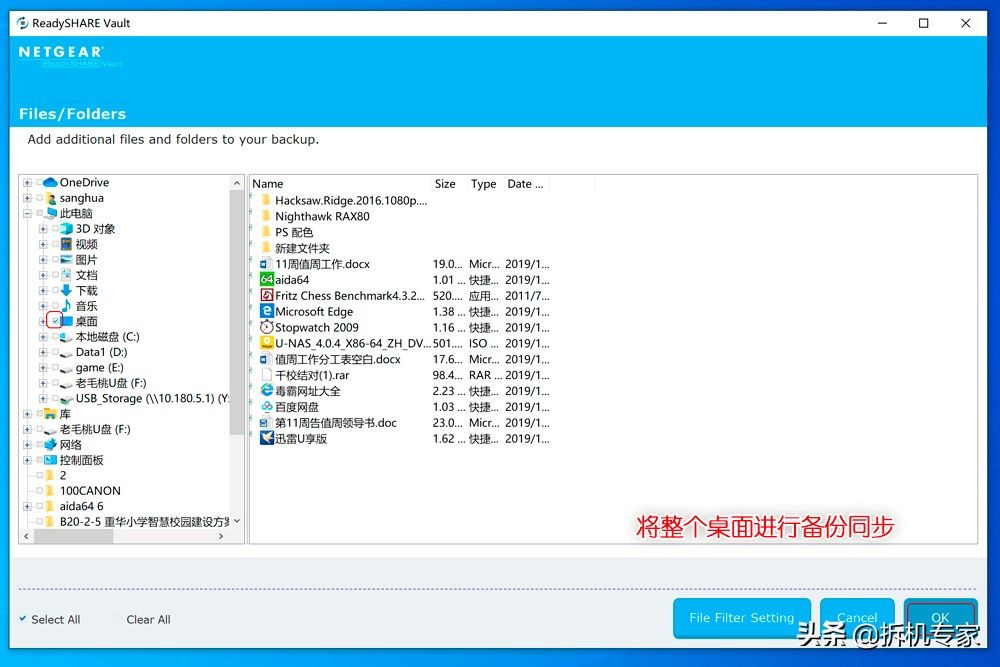Click the Microsoft Edge shortcut icon
This screenshot has width=1000, height=667.
(267, 311)
